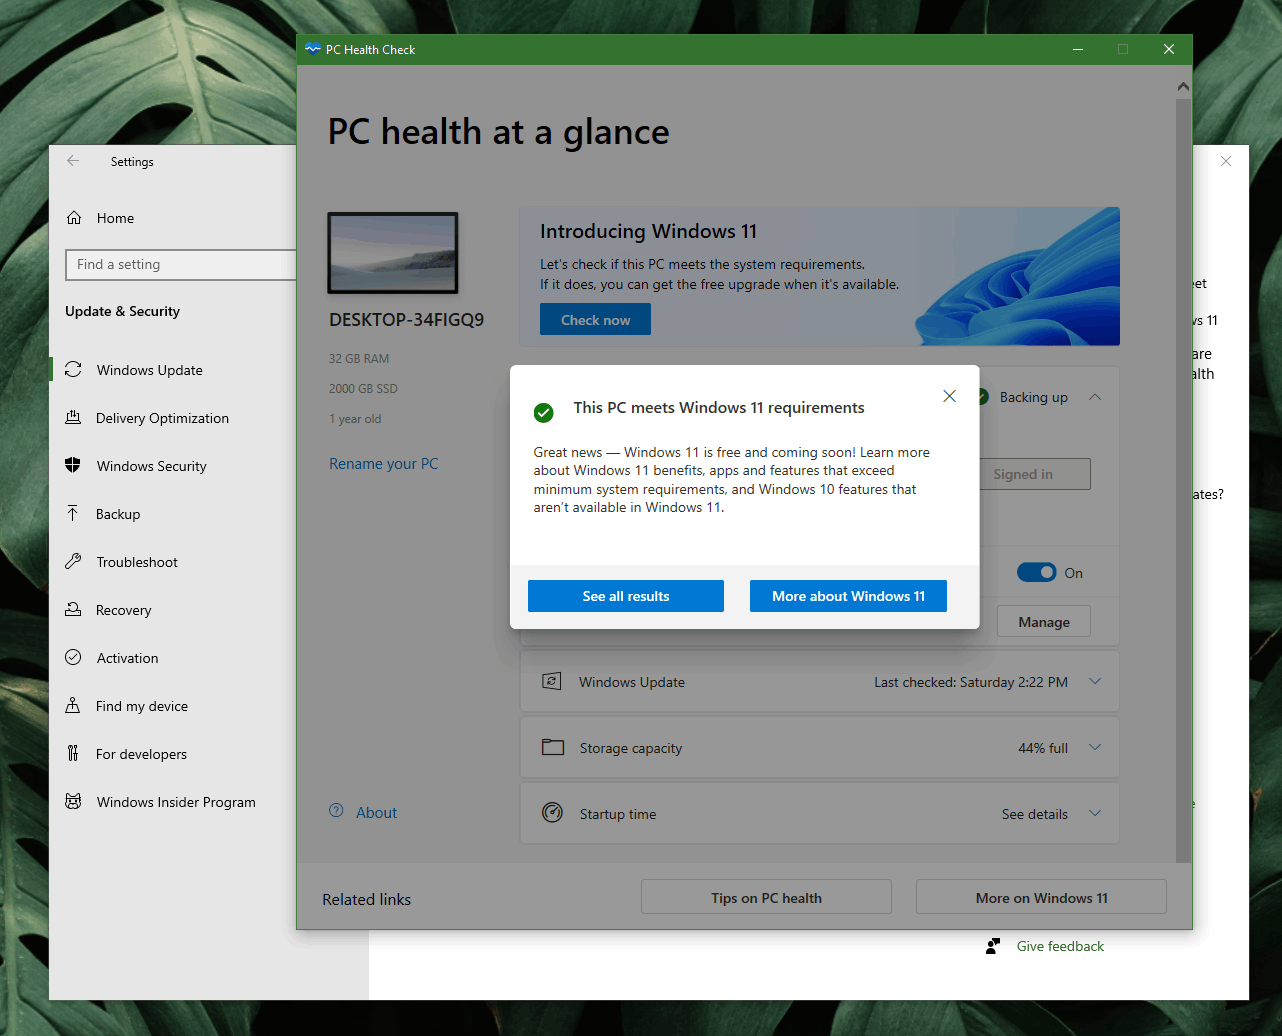
Task: Close the Windows 11 requirements dialog
Action: pos(950,397)
